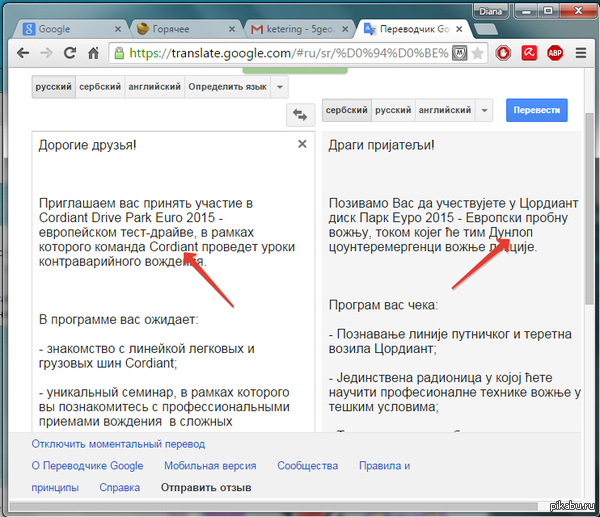Expand the target language dropdown arrow
600x517 pixels.
point(485,110)
